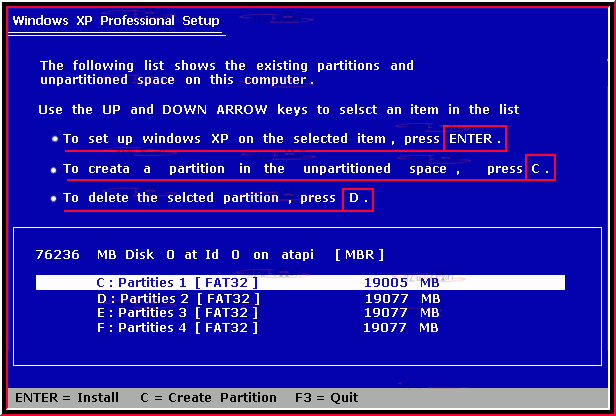This screenshot has height=416, width=616.
Task: Click ENTER = Install in status bar
Action: click(x=67, y=398)
